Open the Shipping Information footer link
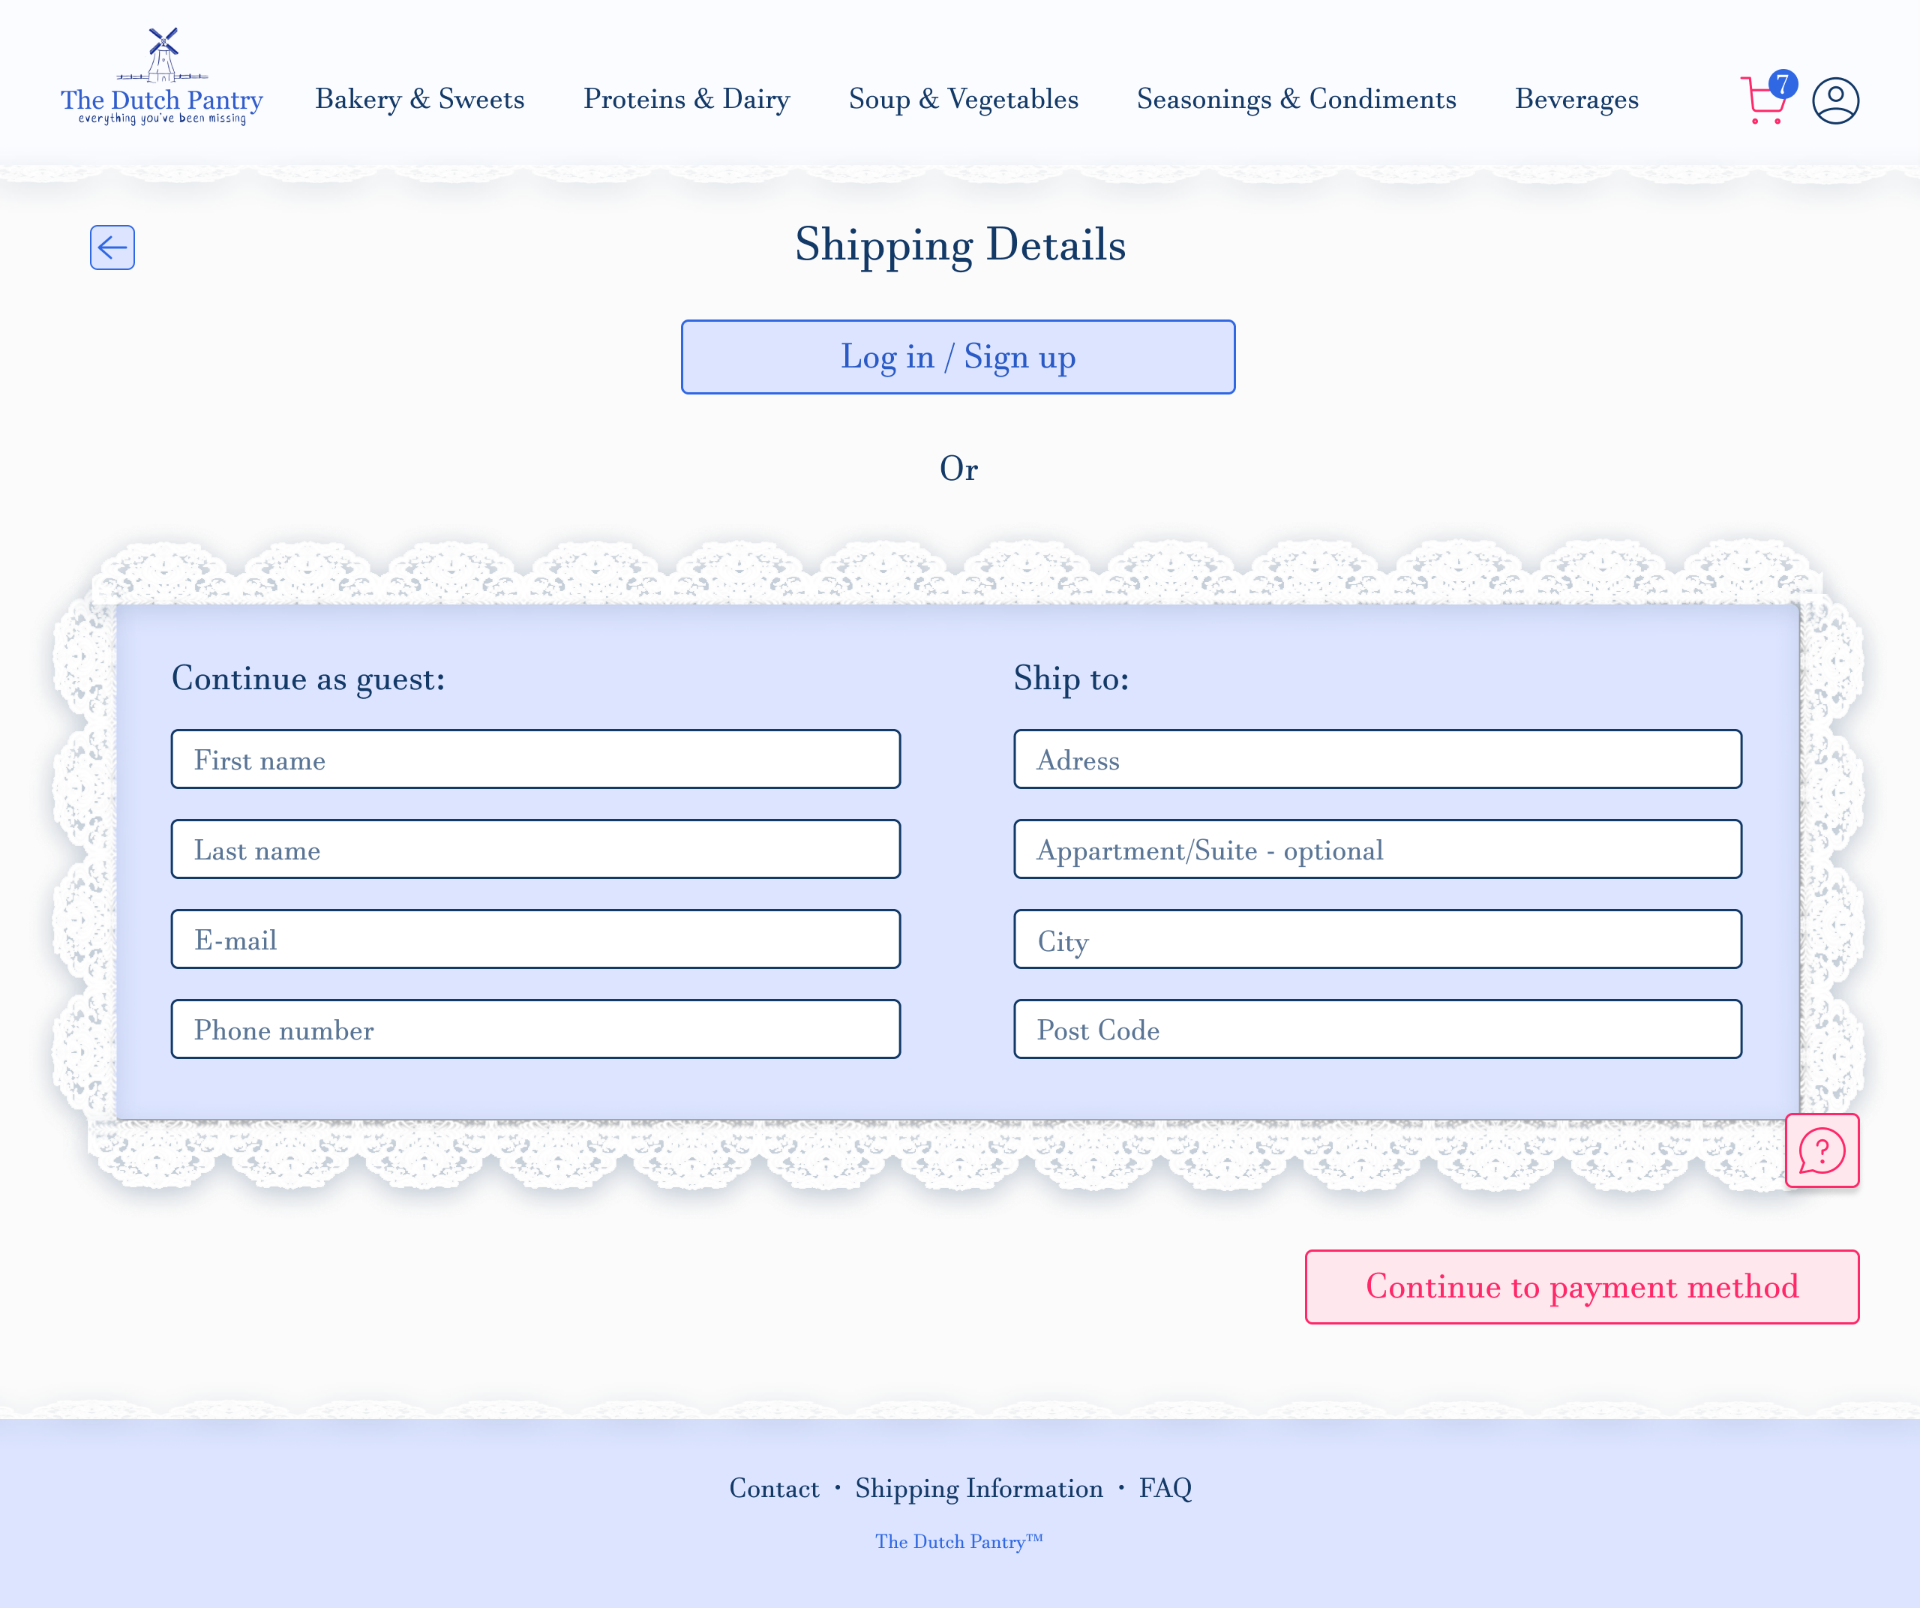 tap(978, 1488)
